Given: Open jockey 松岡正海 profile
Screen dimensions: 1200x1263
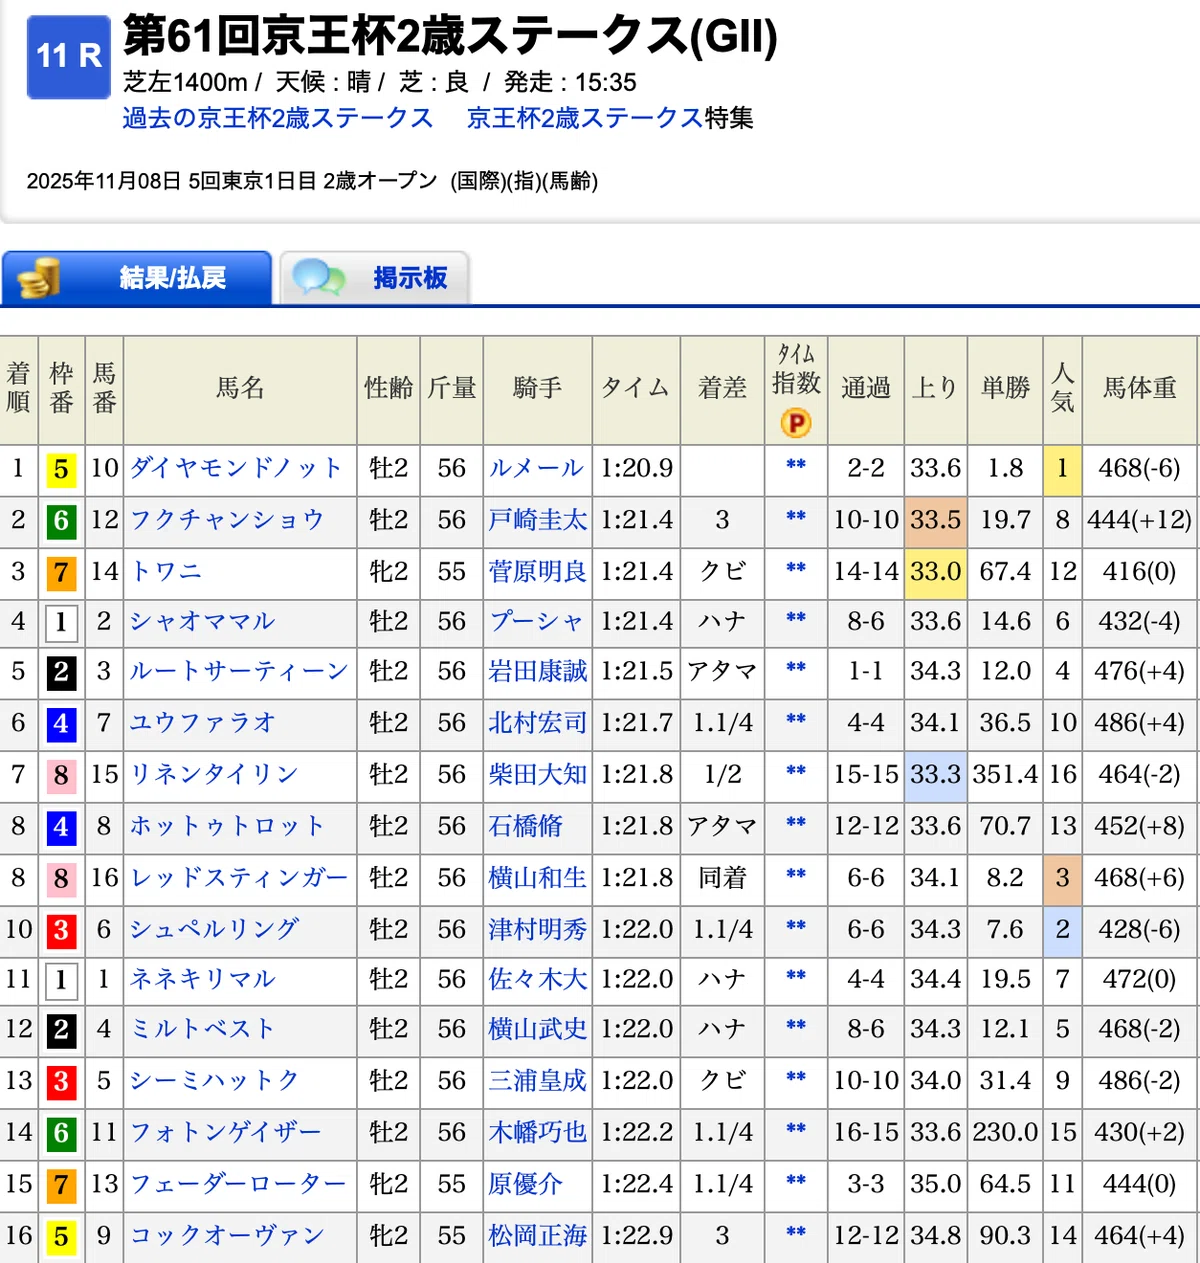Looking at the screenshot, I should click(x=538, y=1236).
